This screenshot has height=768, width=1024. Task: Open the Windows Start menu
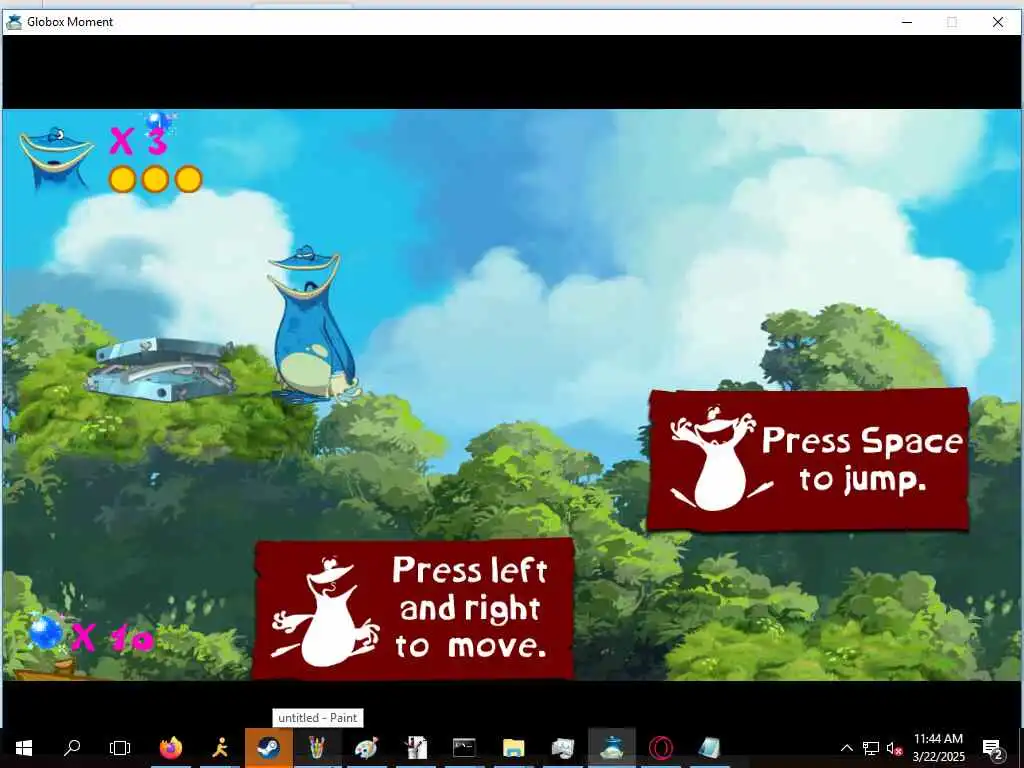pos(24,748)
